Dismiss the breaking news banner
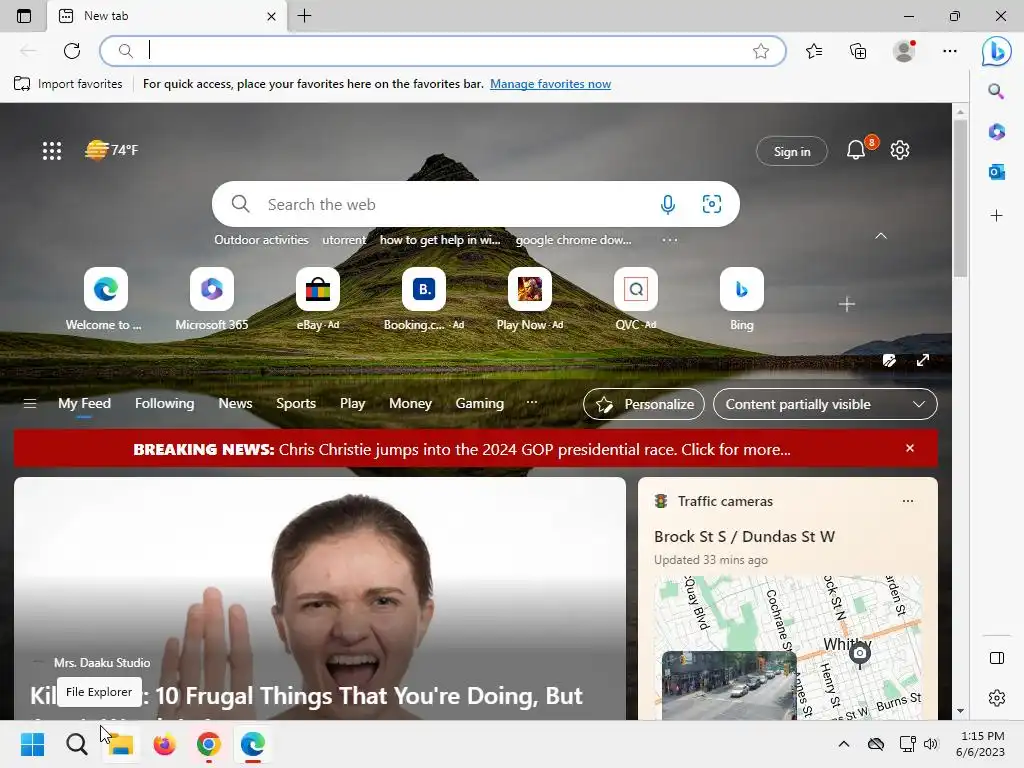 pyautogui.click(x=910, y=448)
